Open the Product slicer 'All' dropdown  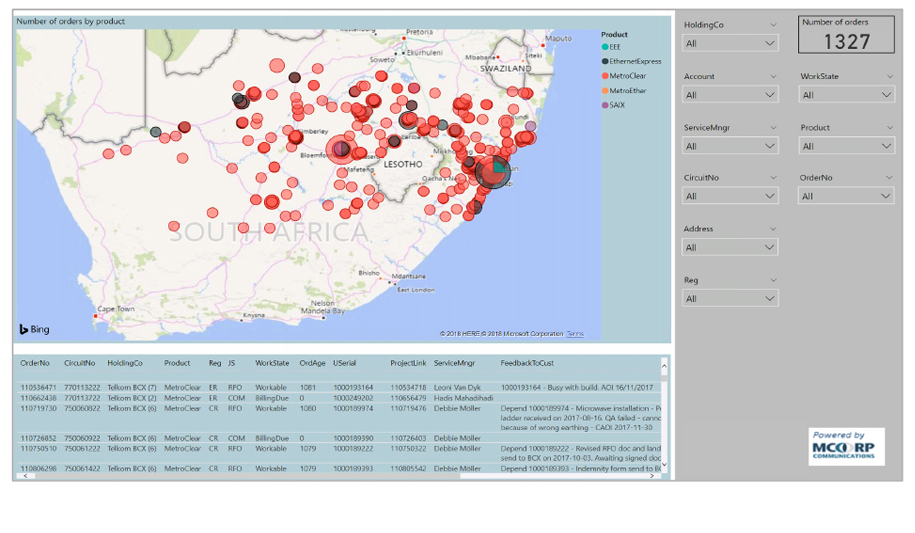[x=846, y=146]
